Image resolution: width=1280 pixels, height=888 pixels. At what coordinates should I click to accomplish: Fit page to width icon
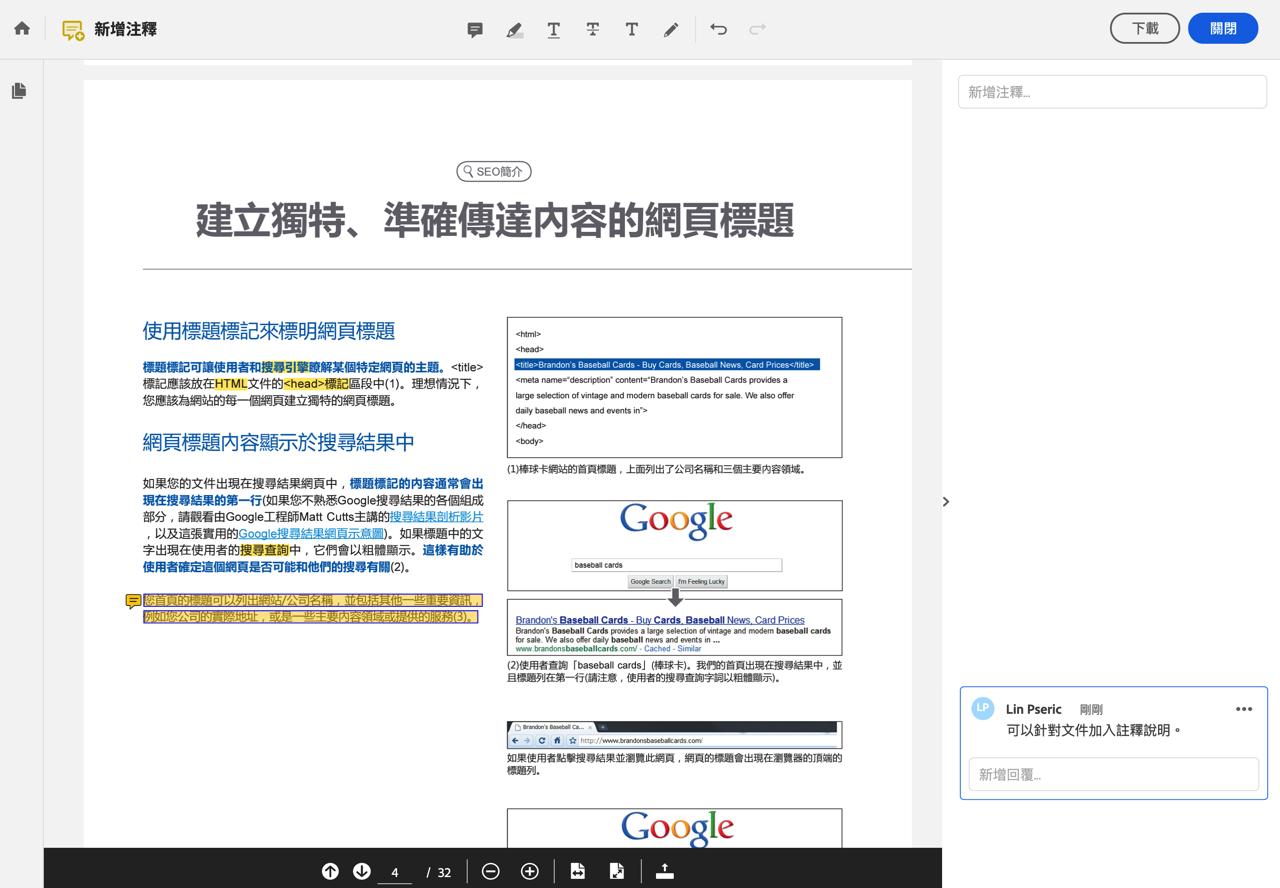click(x=578, y=872)
